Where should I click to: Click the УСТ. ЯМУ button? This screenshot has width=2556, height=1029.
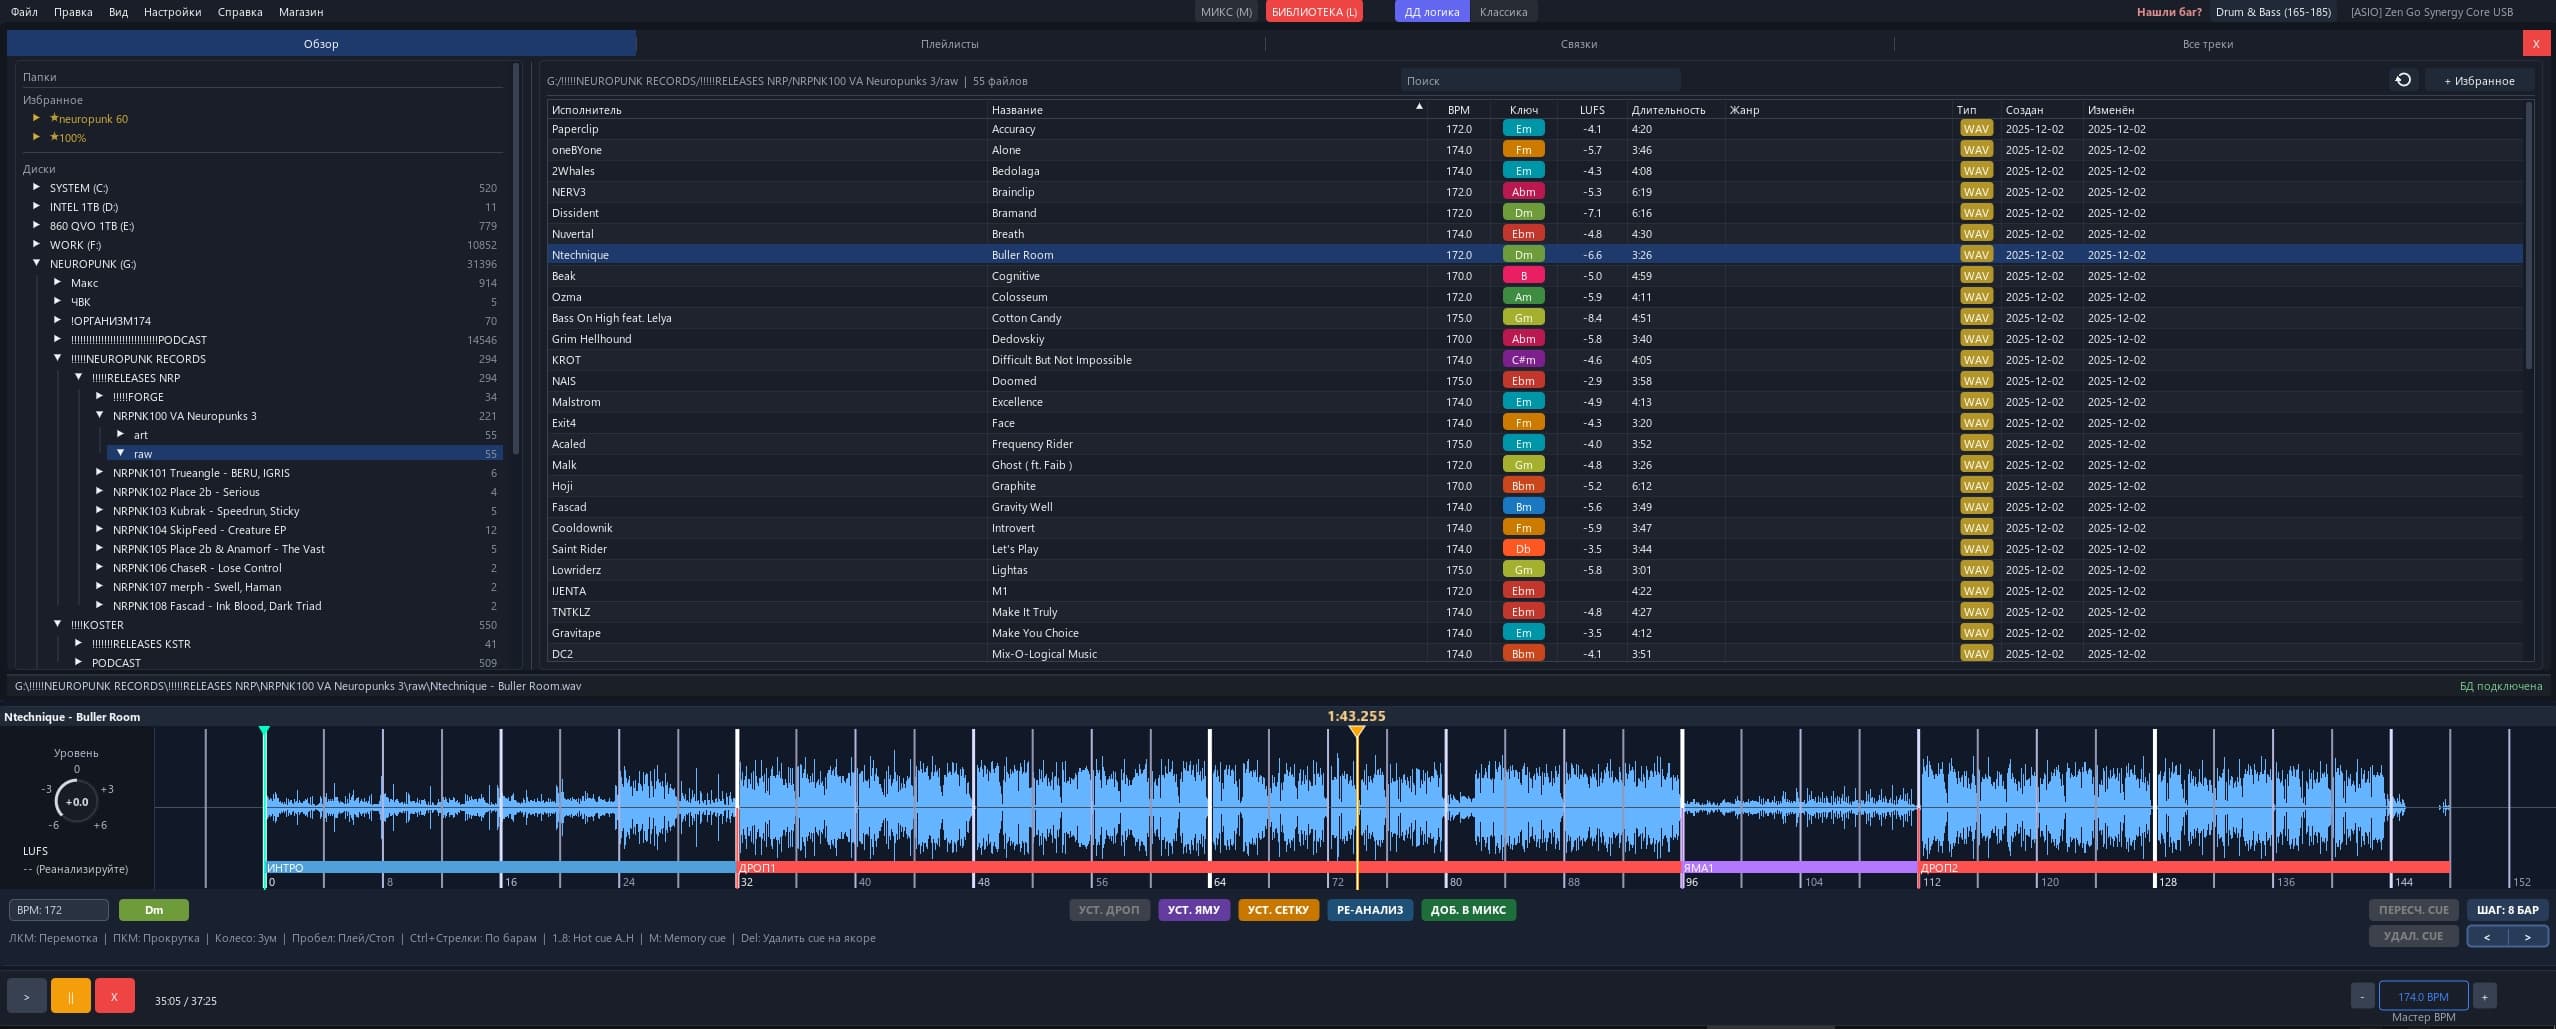click(x=1194, y=910)
